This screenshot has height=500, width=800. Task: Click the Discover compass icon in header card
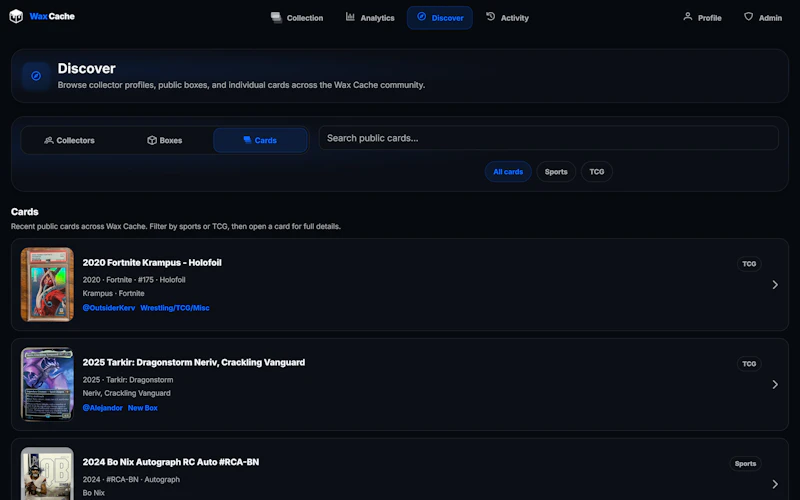(36, 76)
